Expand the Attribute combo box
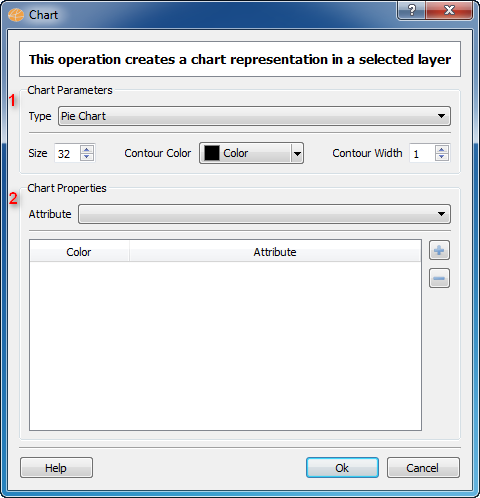 (x=264, y=214)
